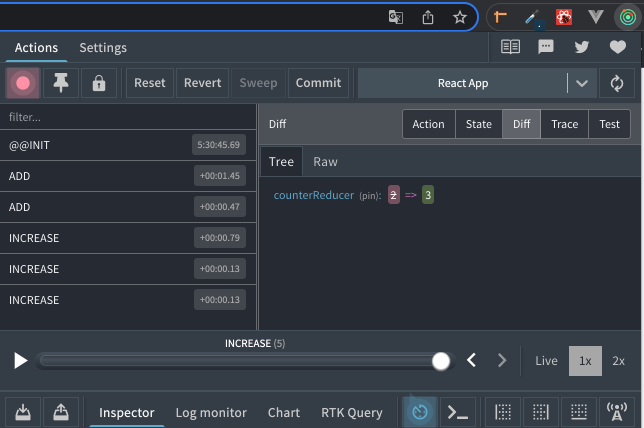The width and height of the screenshot is (644, 428).
Task: Switch to Inspector monitor
Action: [x=126, y=412]
